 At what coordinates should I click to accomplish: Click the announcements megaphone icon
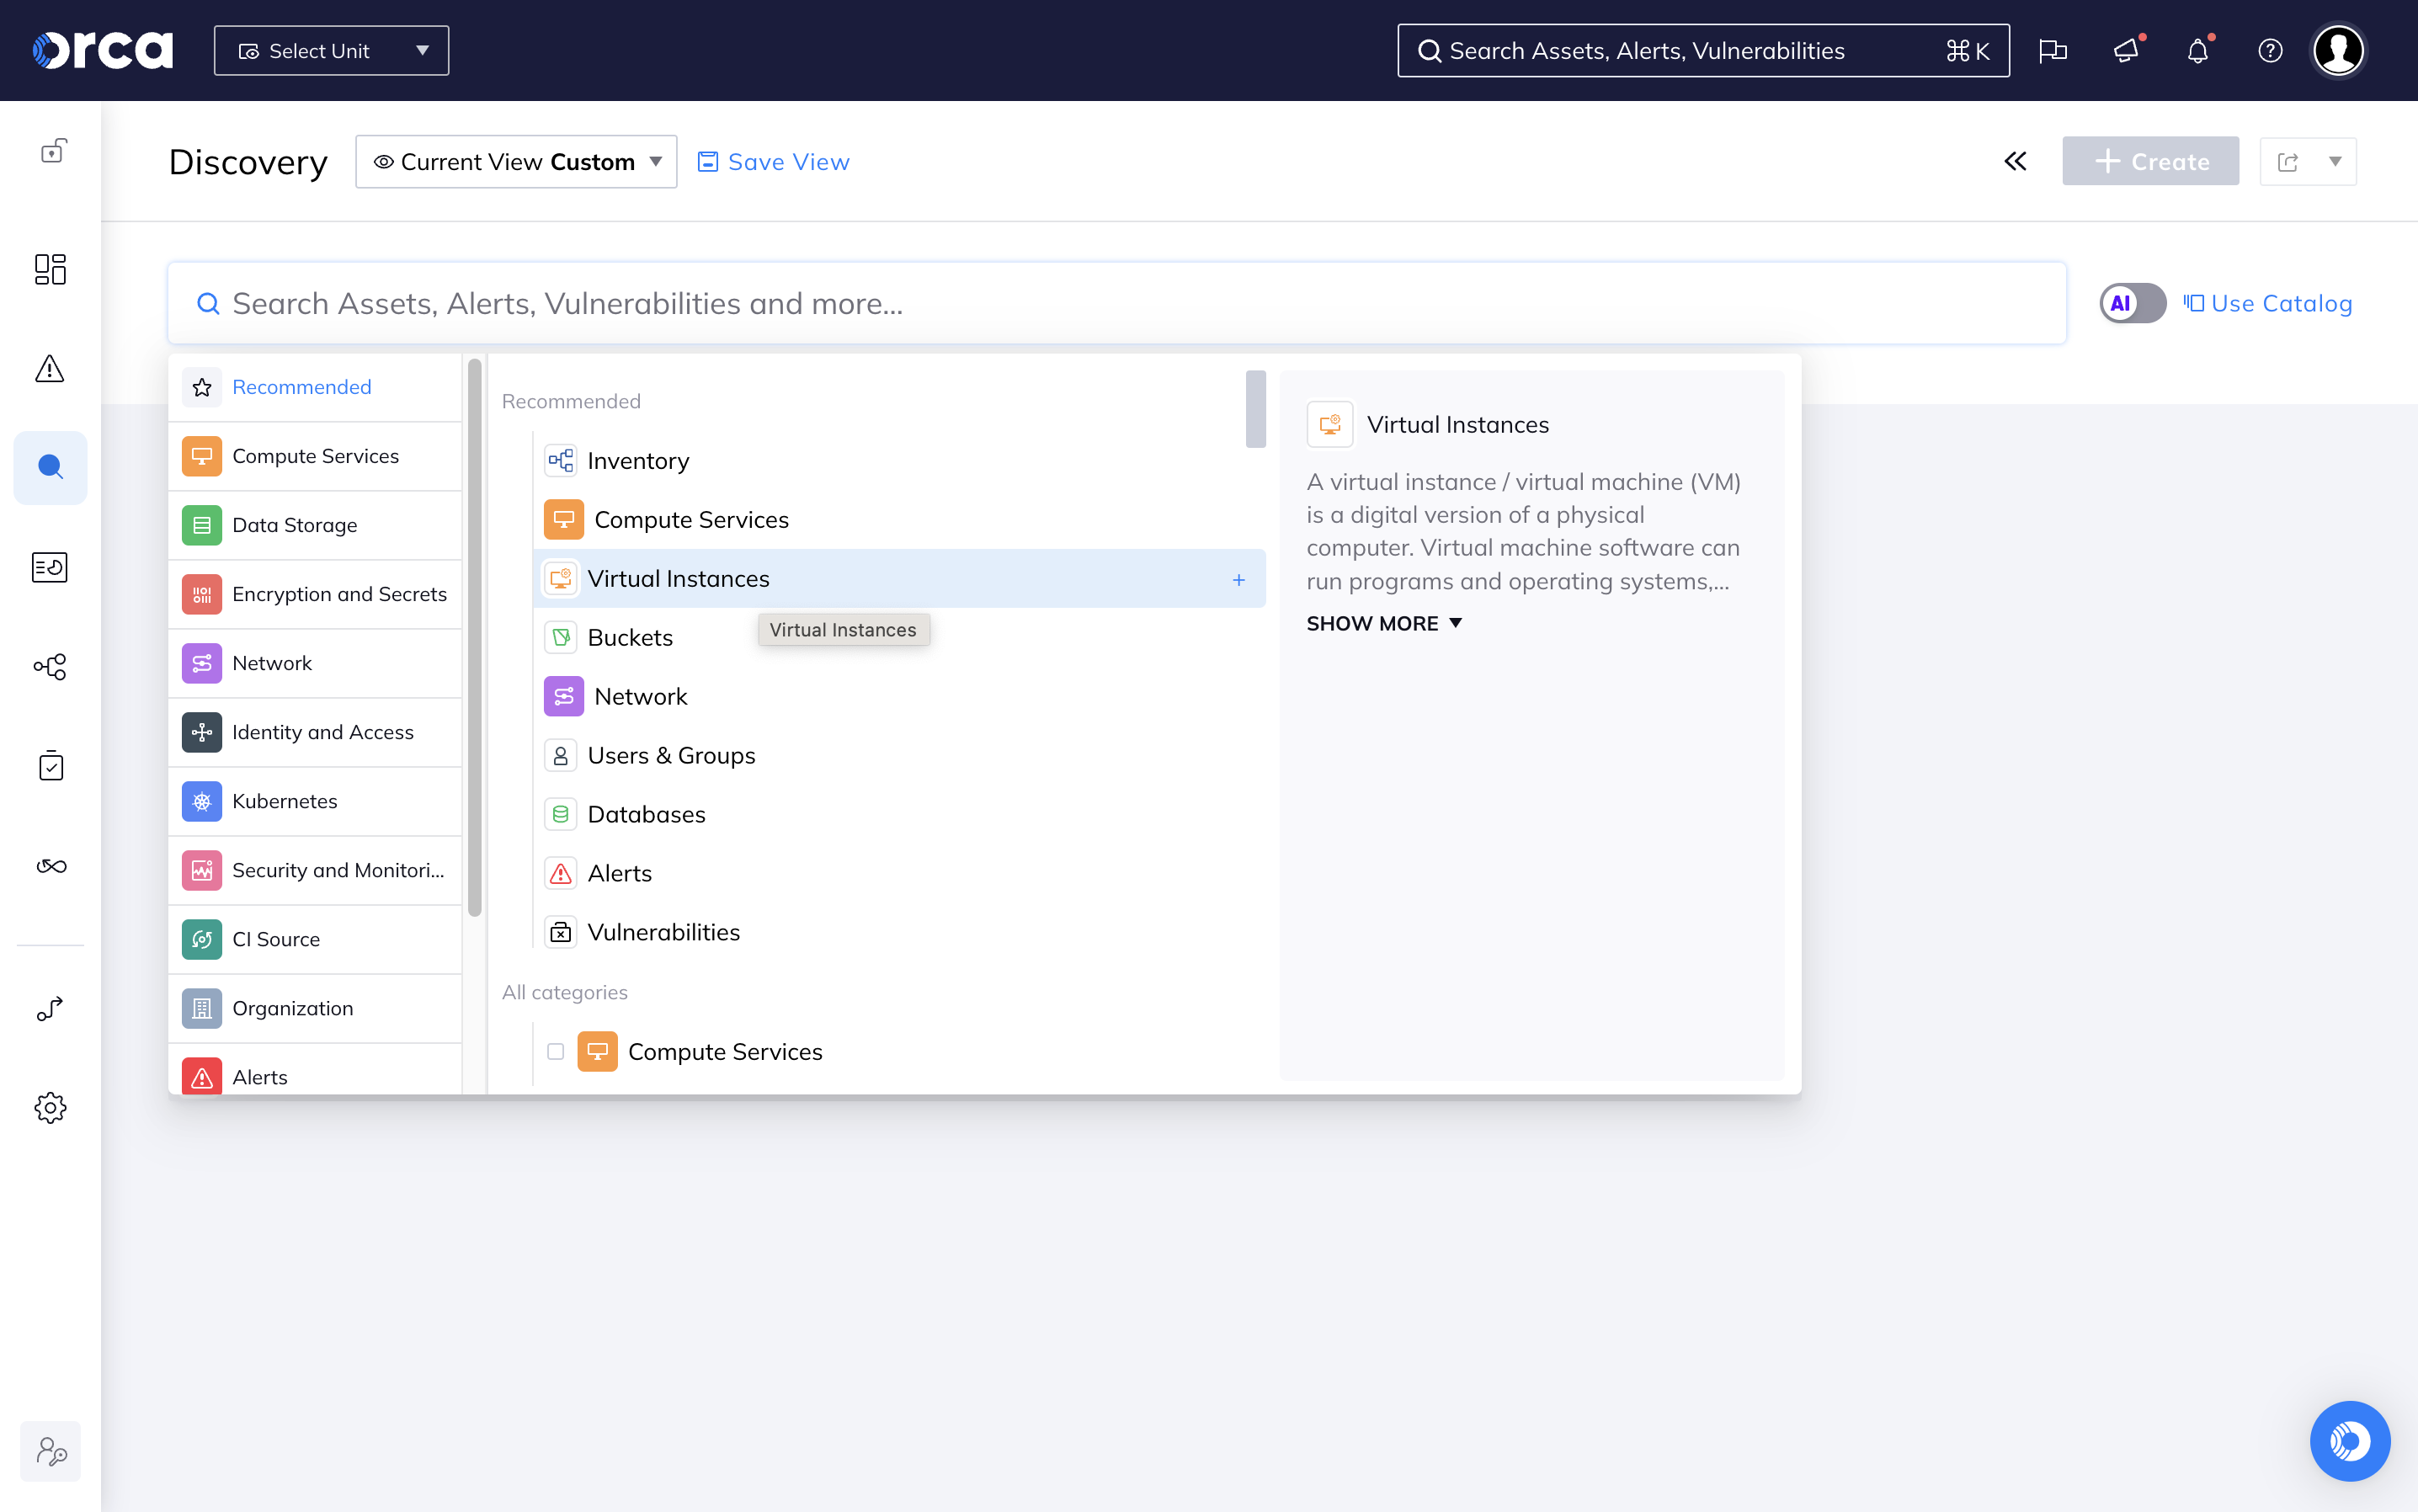coord(2125,50)
